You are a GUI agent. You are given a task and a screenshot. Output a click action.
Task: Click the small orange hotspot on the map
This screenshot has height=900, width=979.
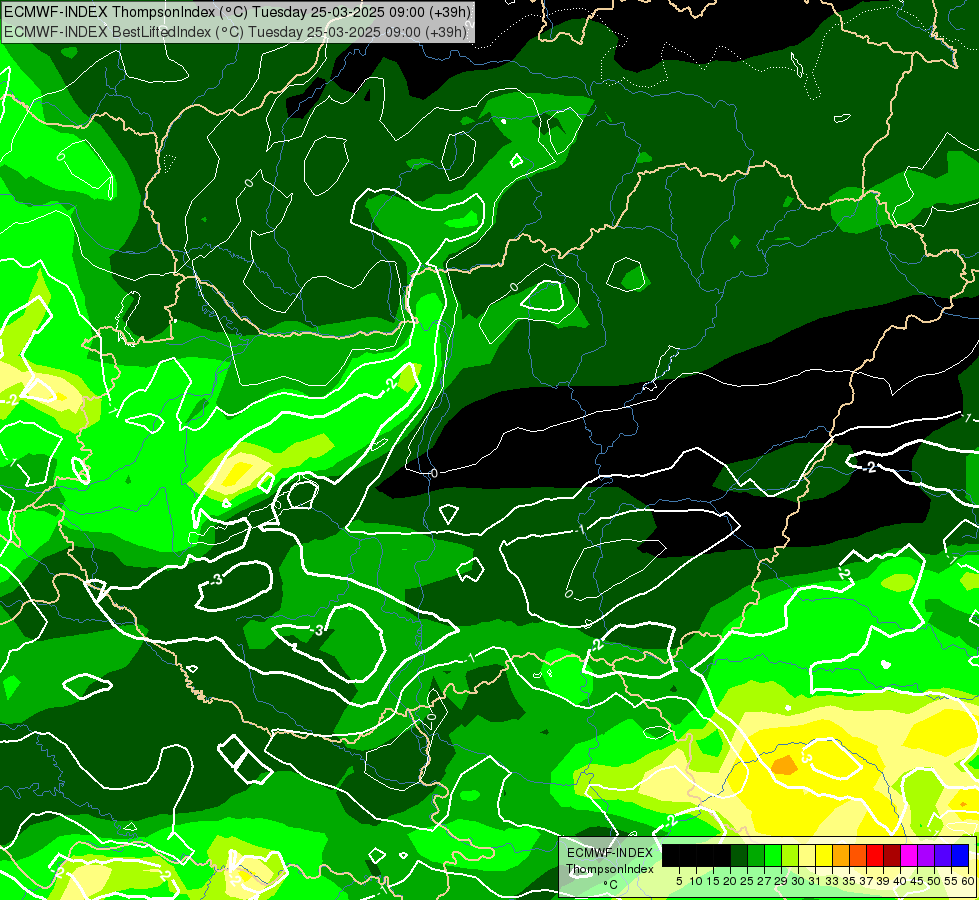[784, 764]
